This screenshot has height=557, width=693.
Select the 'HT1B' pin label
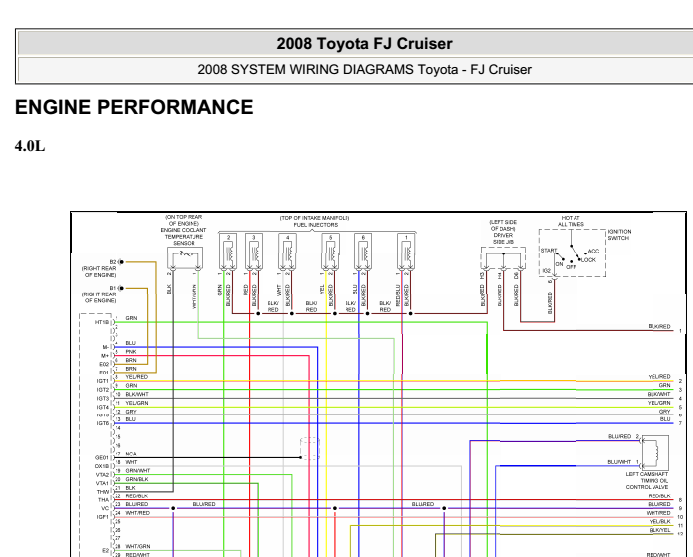click(x=102, y=322)
